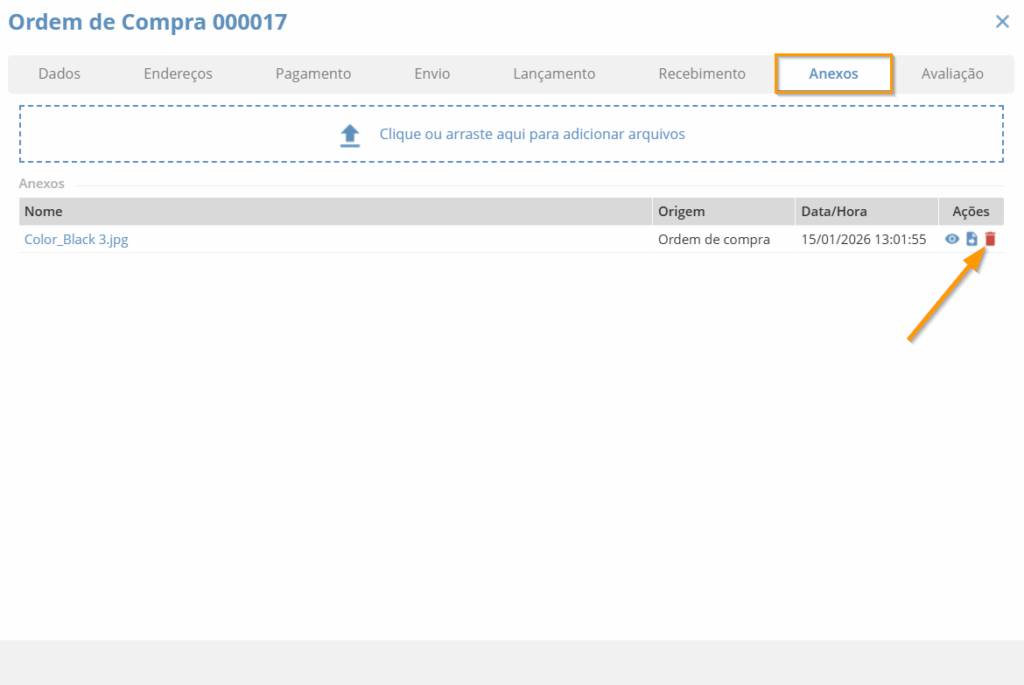Switch to the Dados tab

59,74
